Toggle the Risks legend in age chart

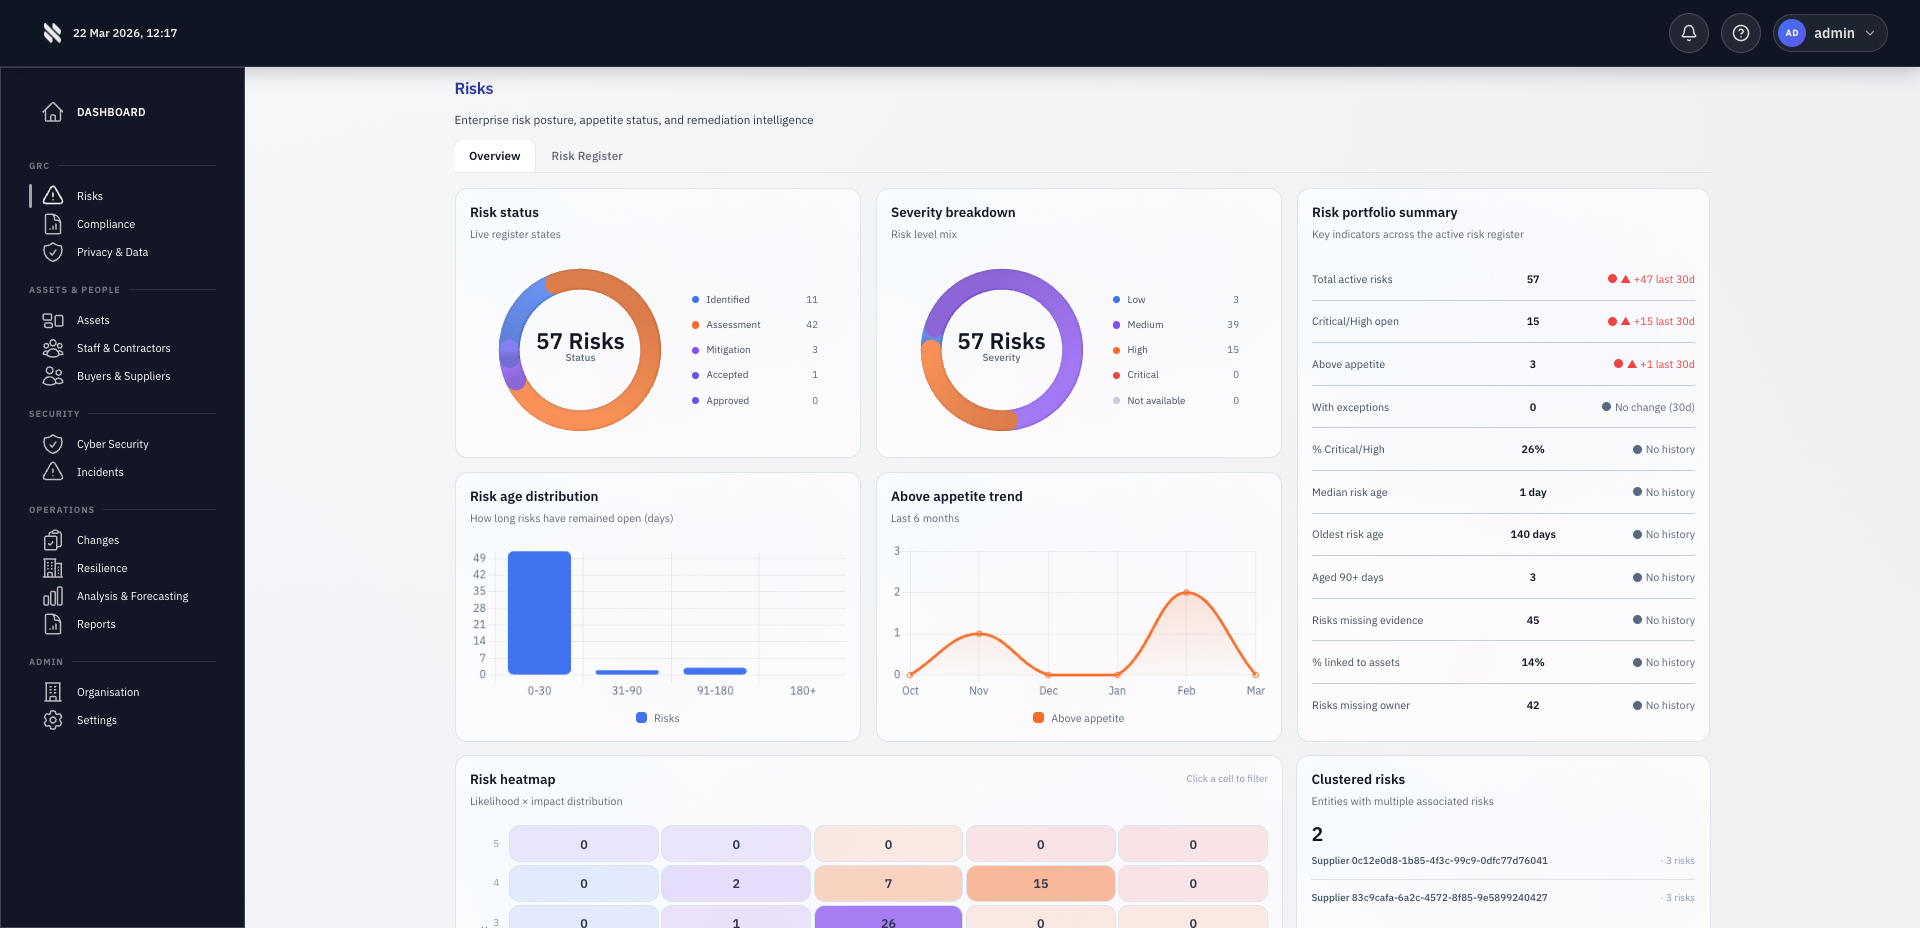tap(657, 718)
